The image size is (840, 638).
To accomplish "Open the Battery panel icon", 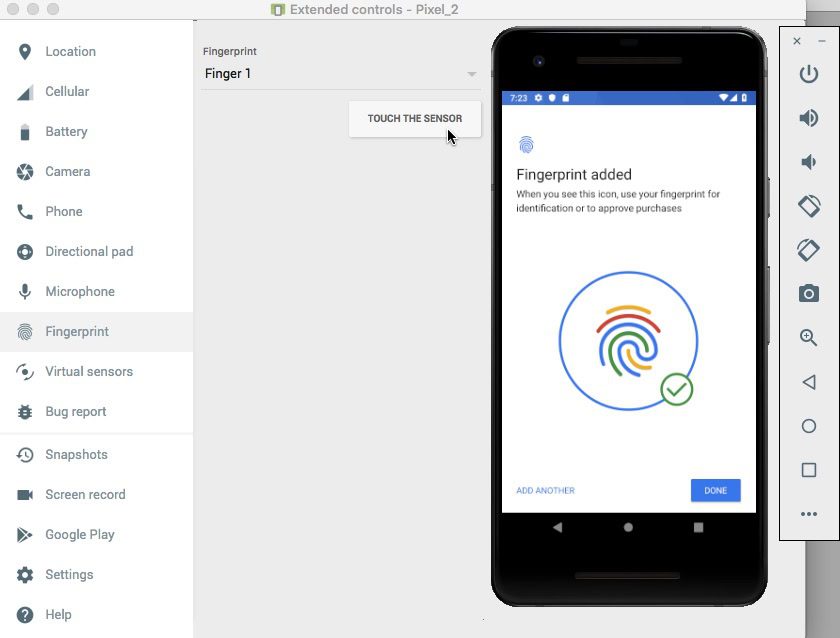I will (25, 132).
